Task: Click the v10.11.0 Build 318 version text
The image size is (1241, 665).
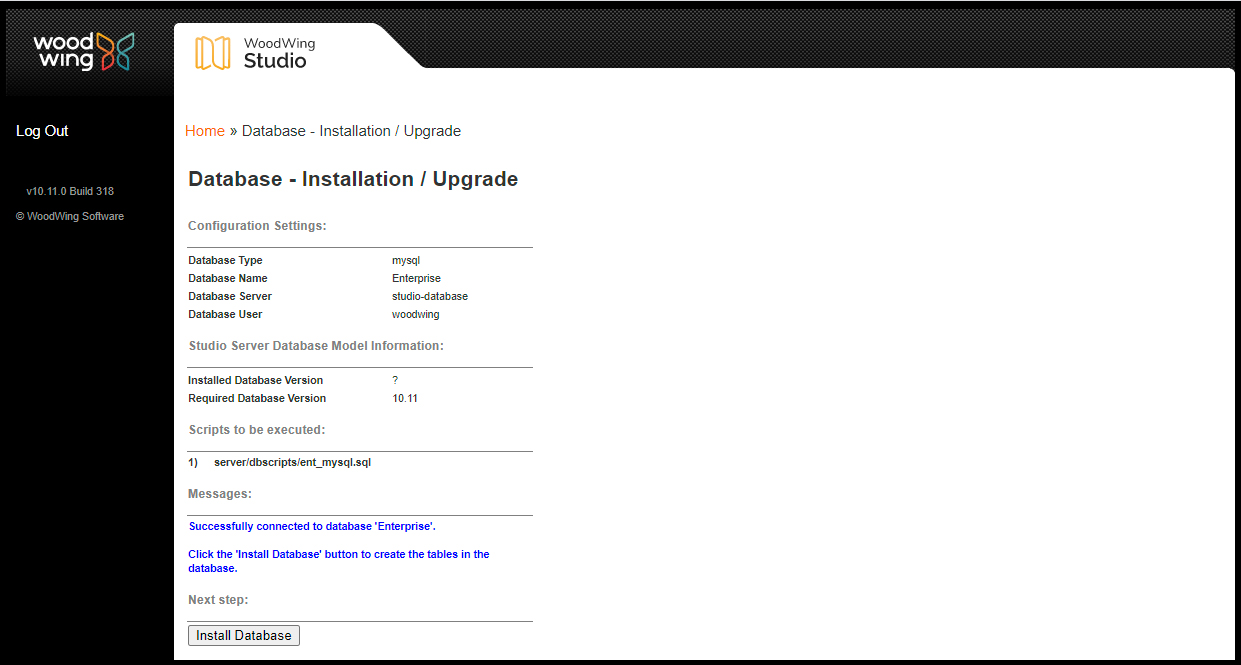Action: click(70, 191)
